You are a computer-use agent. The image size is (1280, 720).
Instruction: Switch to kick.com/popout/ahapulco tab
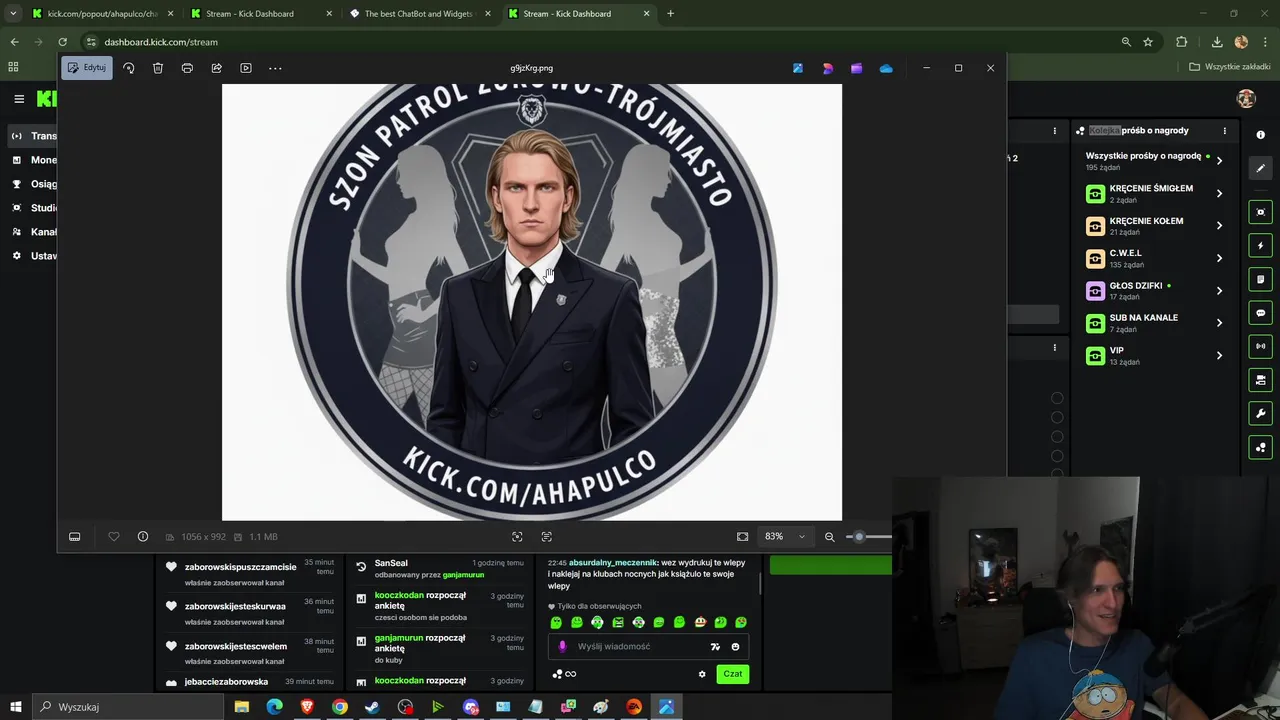pos(102,14)
